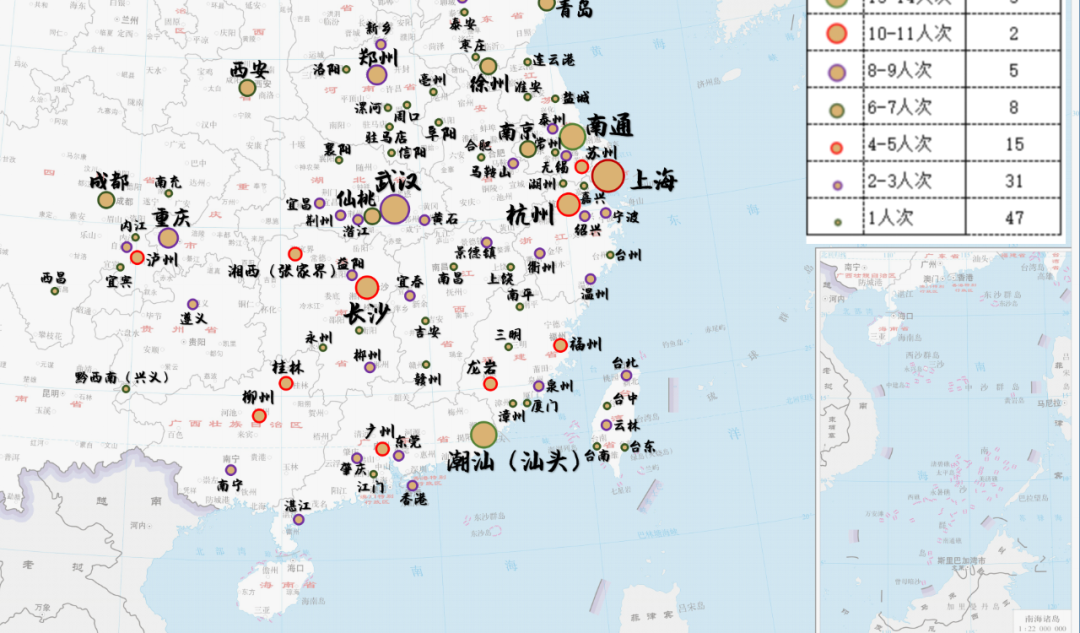Click the South China Sea inset map

coord(945,439)
